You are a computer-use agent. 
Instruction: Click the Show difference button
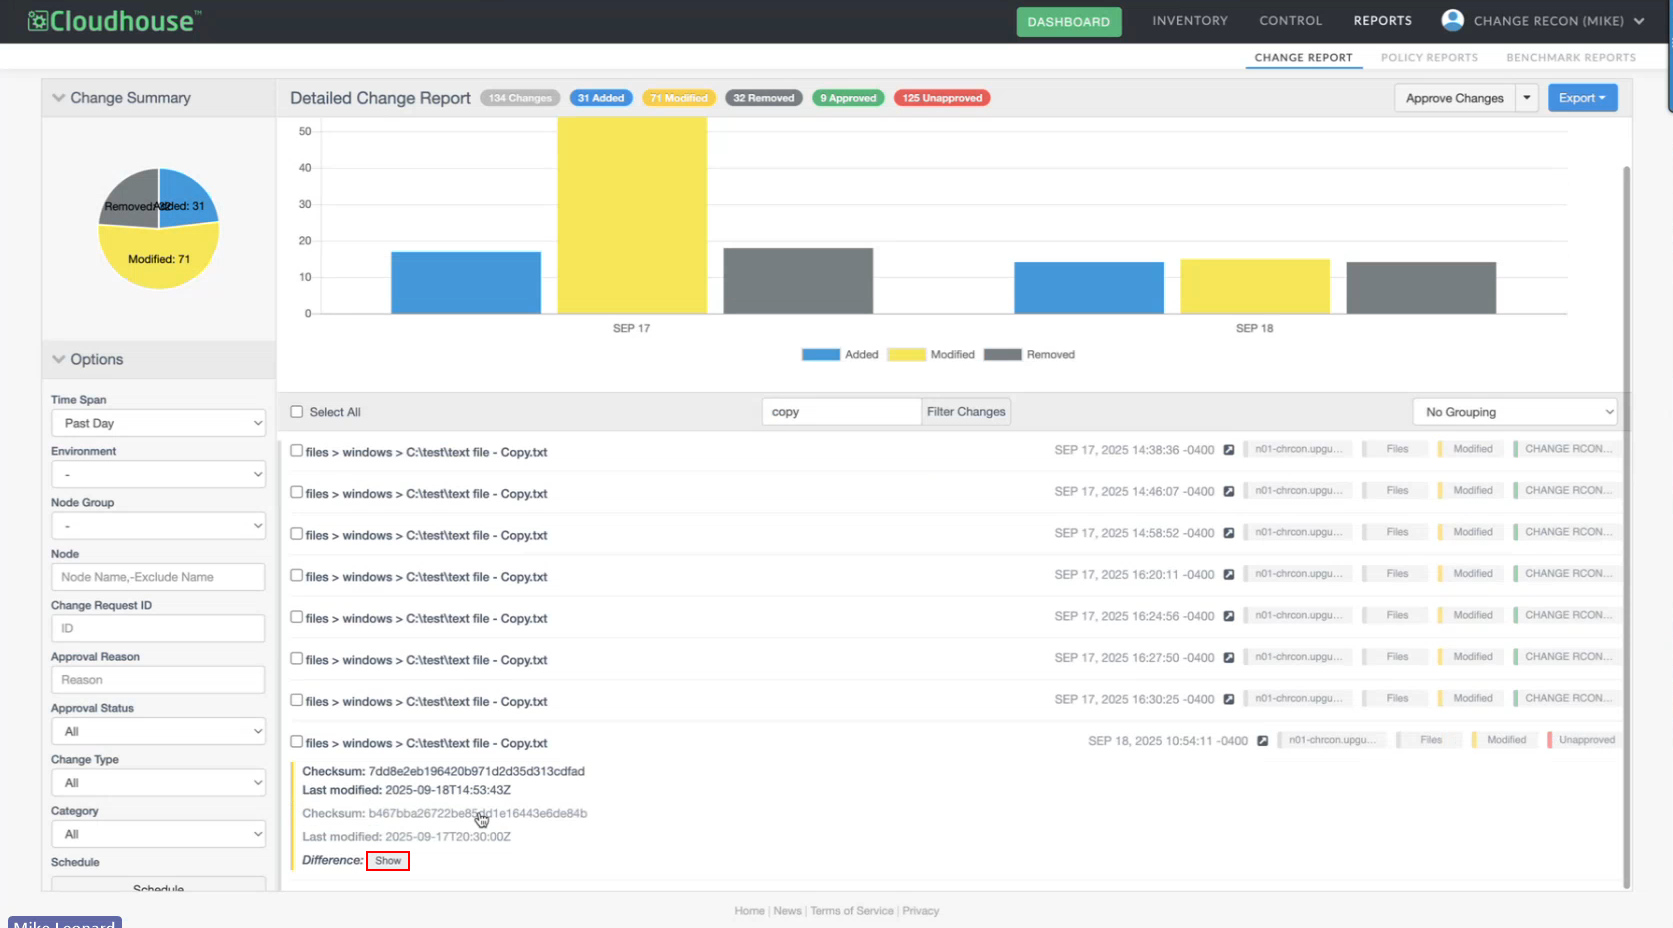tap(388, 861)
